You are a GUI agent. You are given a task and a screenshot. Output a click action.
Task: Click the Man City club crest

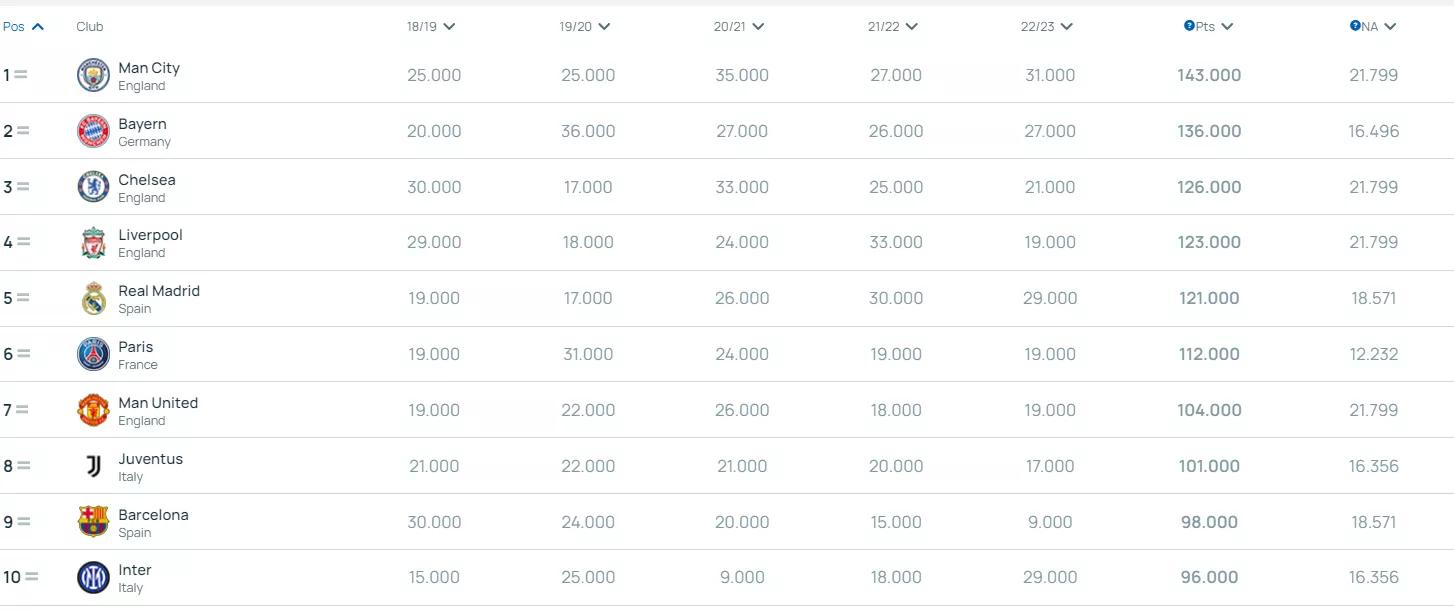click(x=93, y=75)
